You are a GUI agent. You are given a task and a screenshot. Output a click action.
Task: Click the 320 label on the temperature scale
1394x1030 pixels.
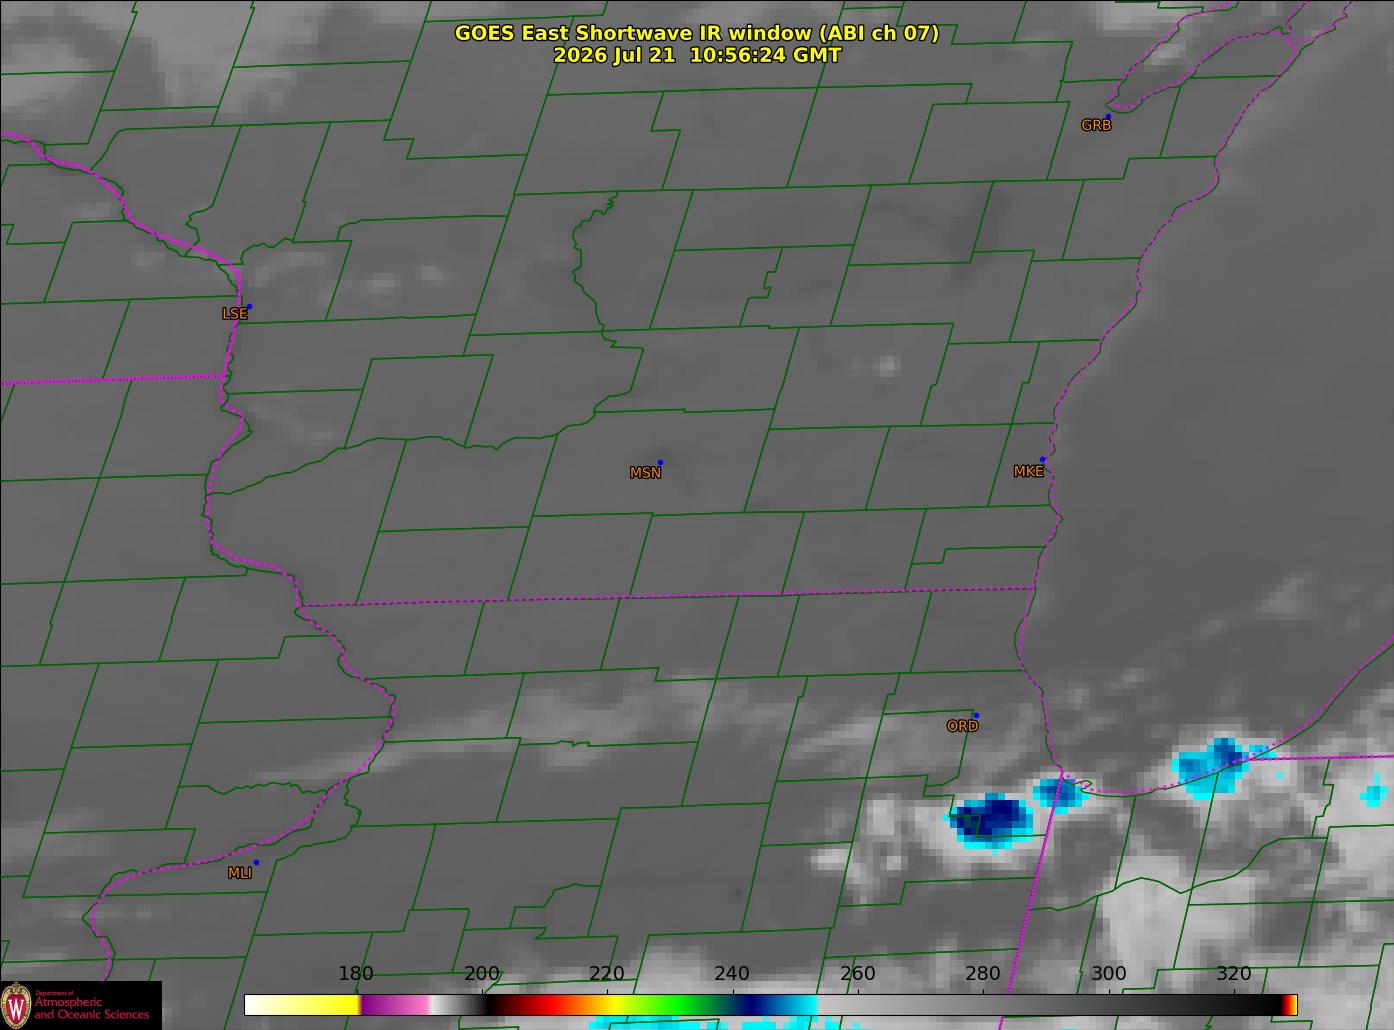(1234, 974)
